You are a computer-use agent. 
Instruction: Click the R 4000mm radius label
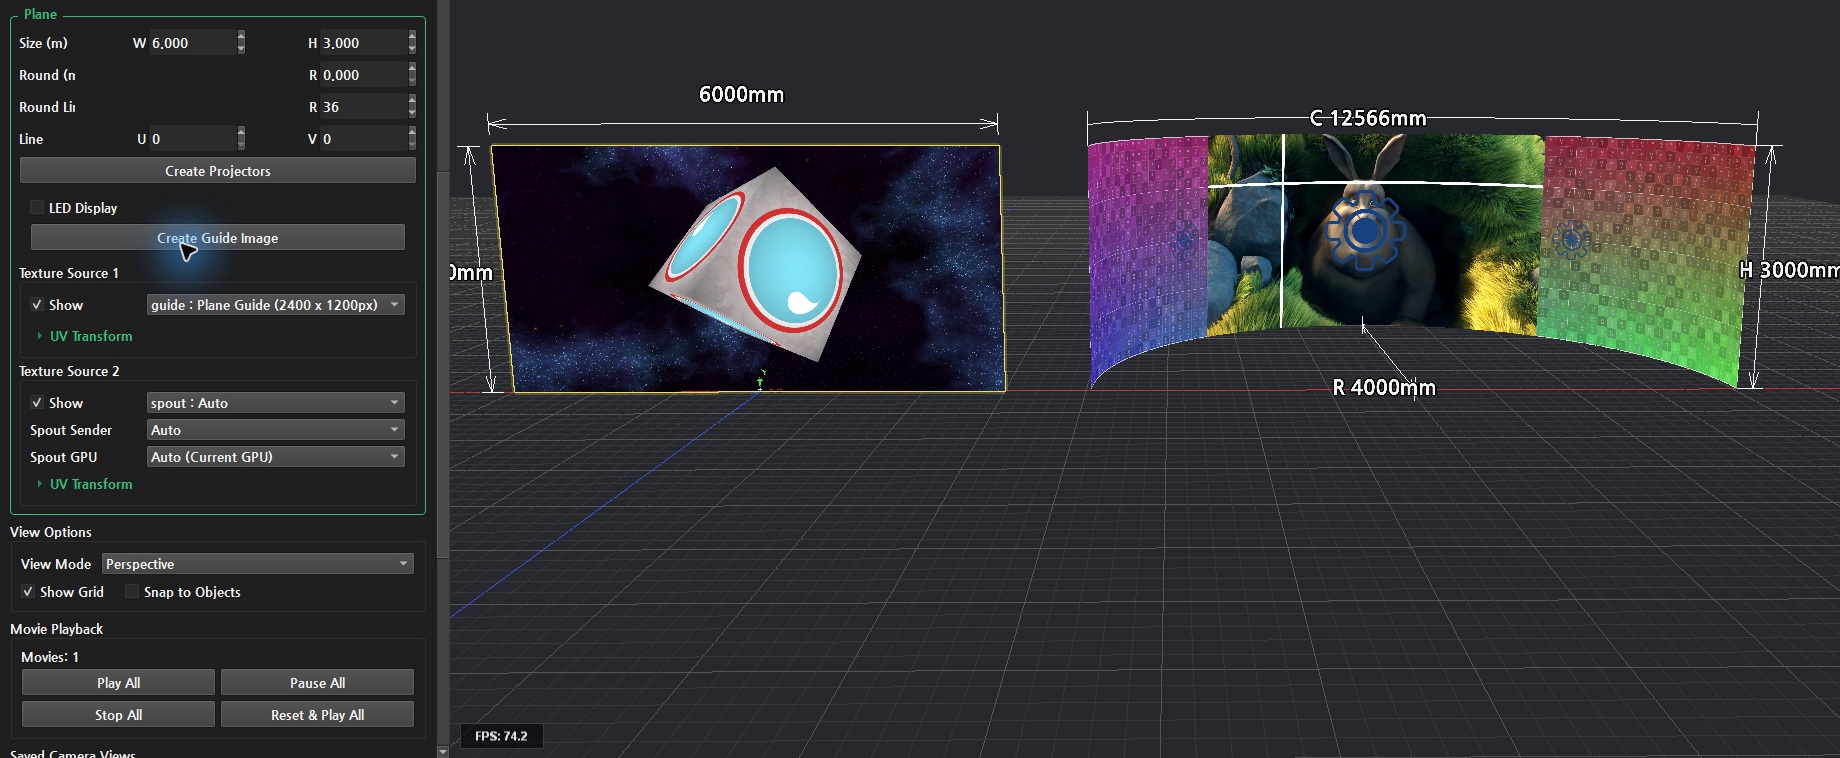click(x=1384, y=388)
